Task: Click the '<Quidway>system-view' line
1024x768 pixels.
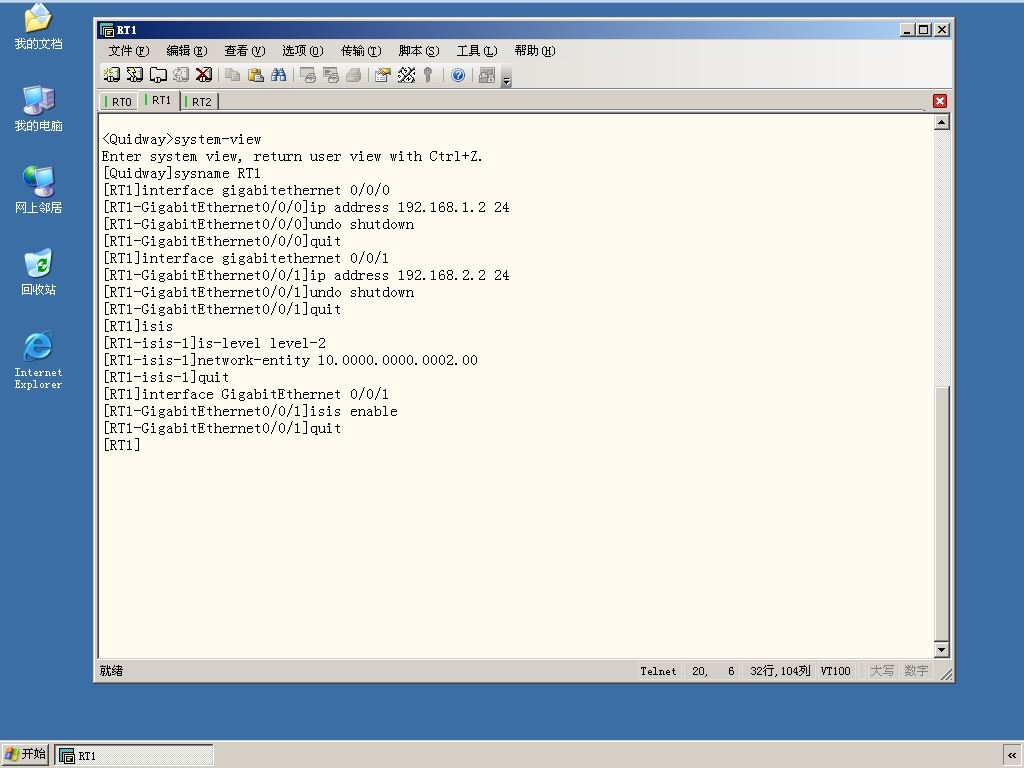Action: pos(182,140)
